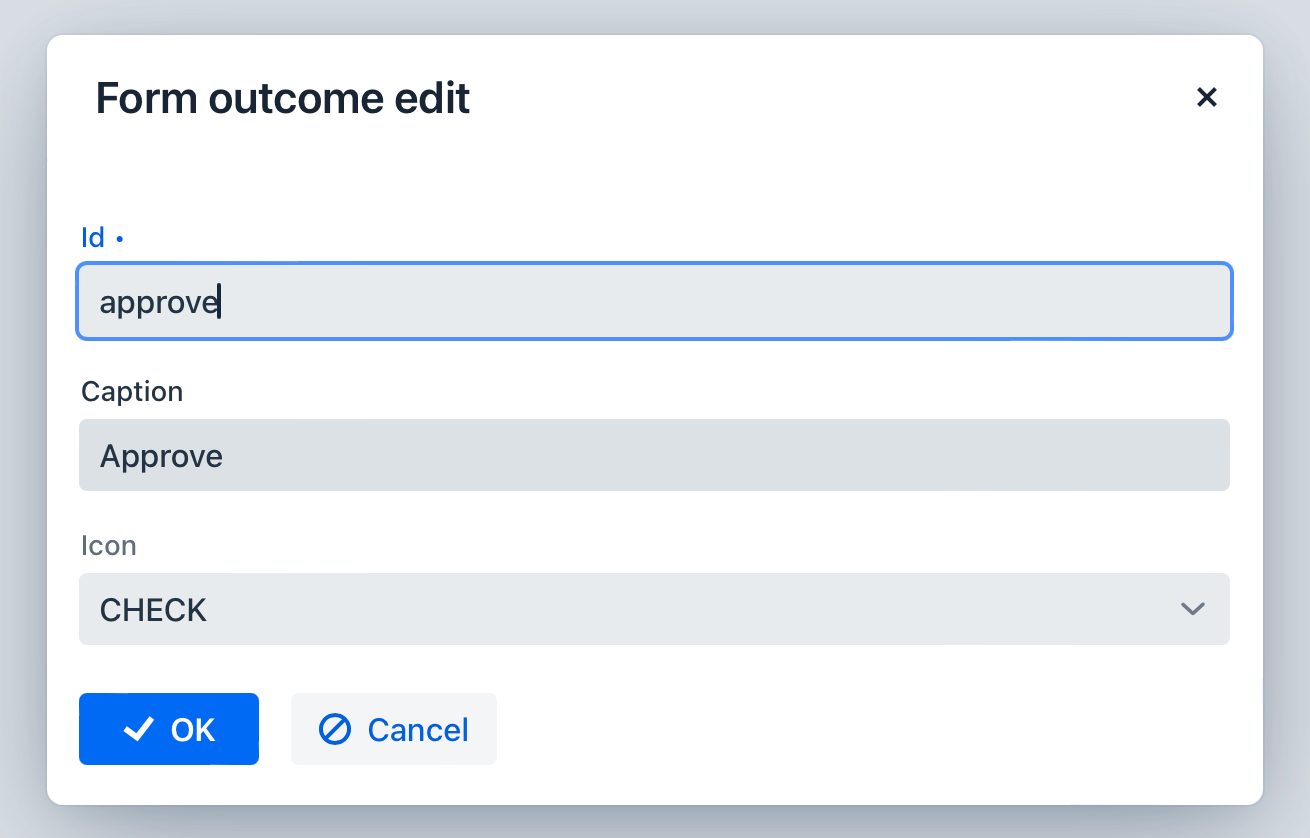Click the required indicator dot beside Id
The height and width of the screenshot is (838, 1310).
(x=119, y=239)
